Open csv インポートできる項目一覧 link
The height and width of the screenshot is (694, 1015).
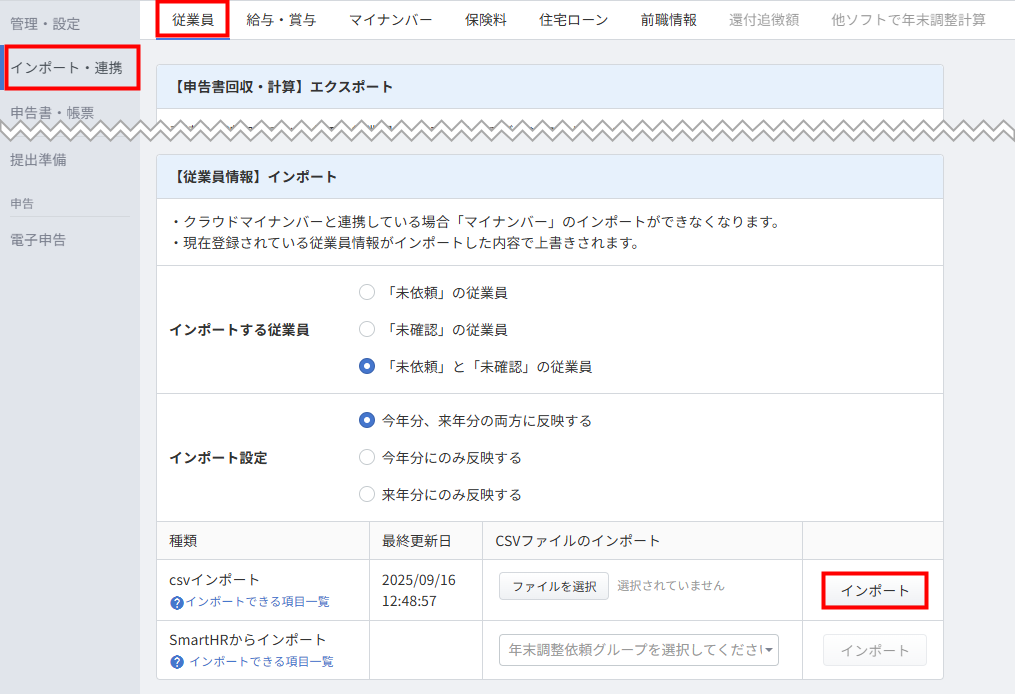pos(257,602)
